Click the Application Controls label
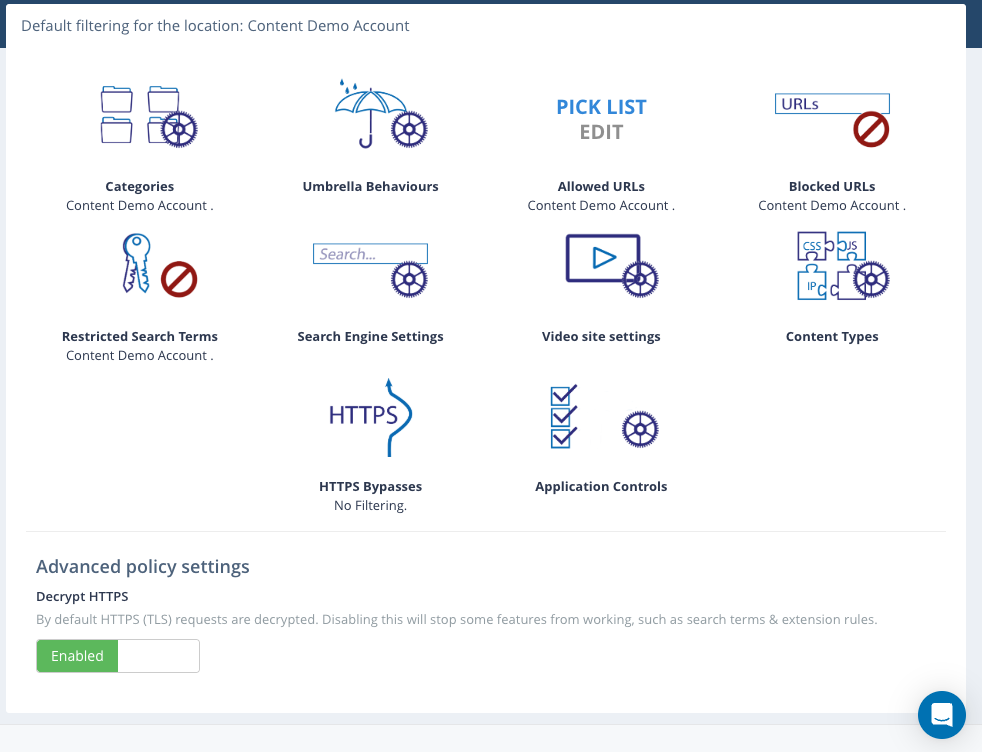 click(601, 486)
